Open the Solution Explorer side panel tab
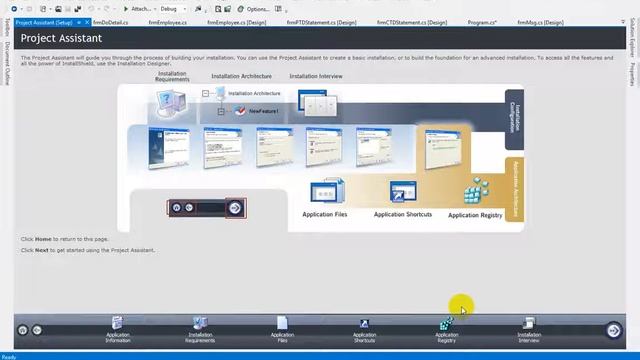The image size is (640, 360). 632,37
